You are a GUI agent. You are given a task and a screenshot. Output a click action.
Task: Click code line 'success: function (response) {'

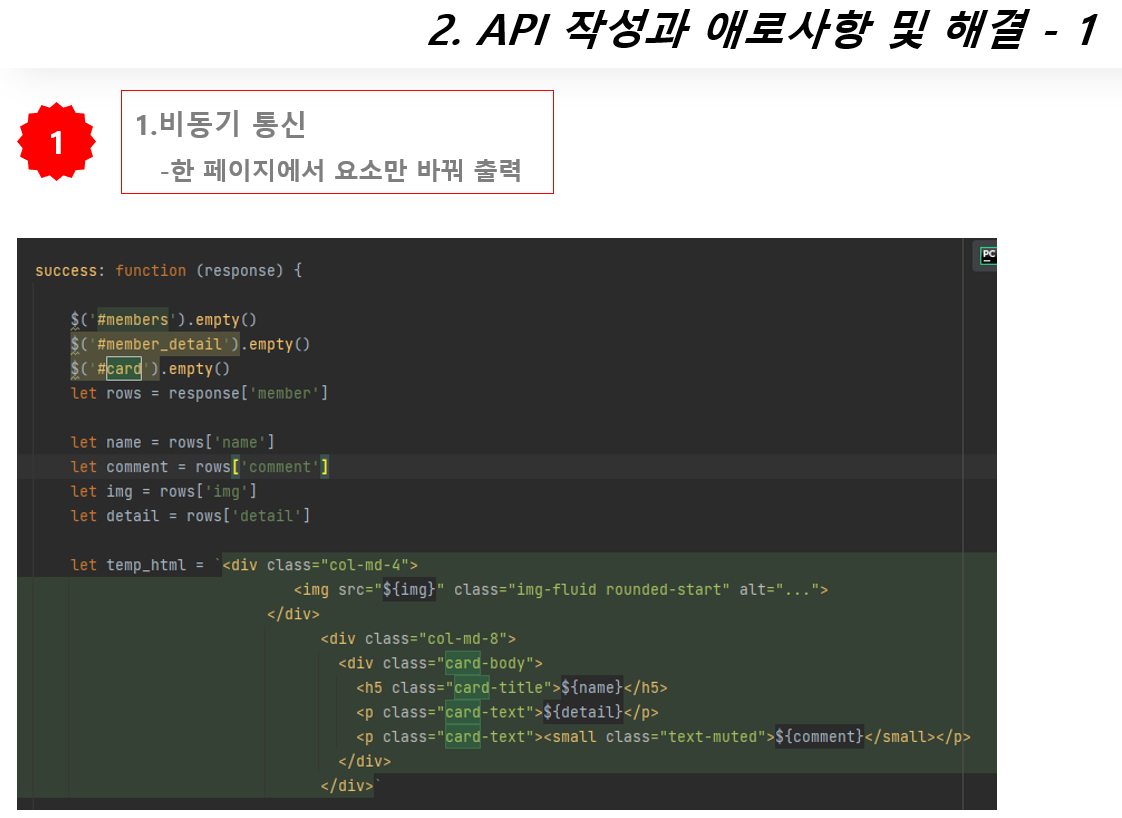(169, 271)
